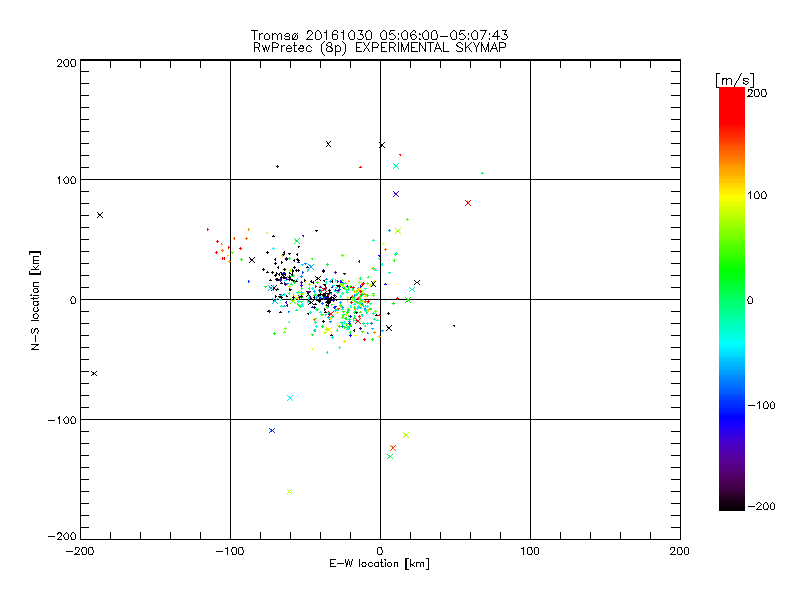
Task: Click the red X marker in upper-right quadrant
Action: 468,203
